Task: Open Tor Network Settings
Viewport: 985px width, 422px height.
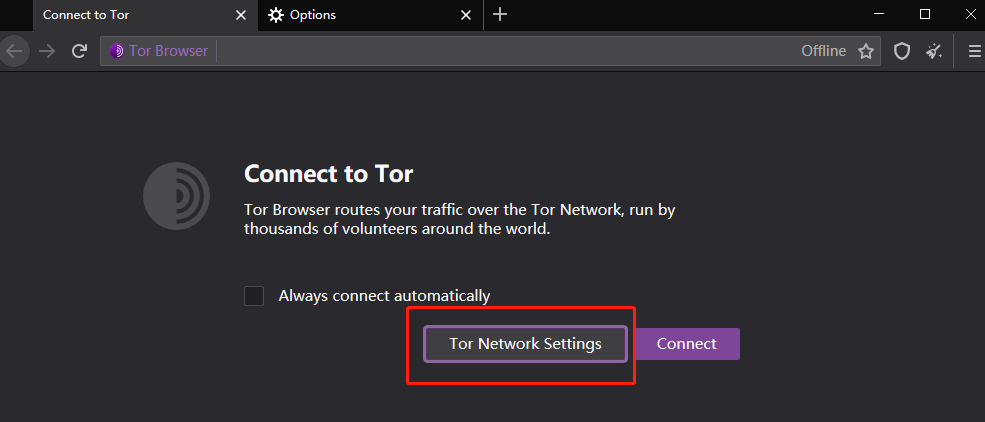Action: tap(525, 344)
